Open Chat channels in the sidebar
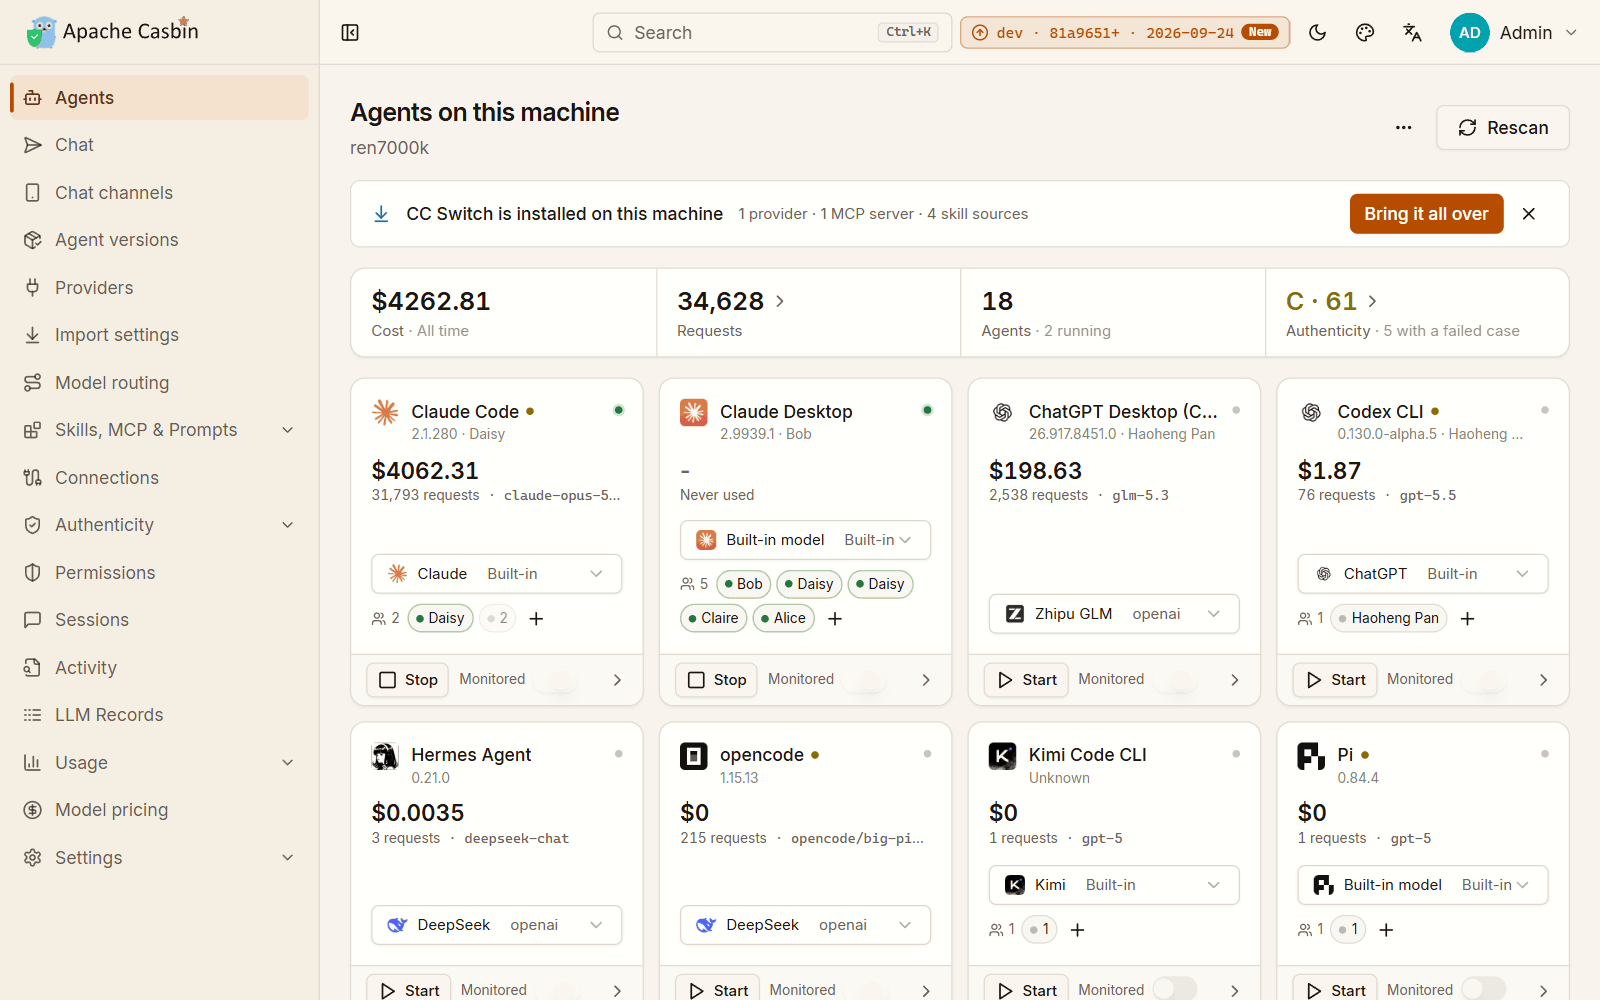Image resolution: width=1600 pixels, height=1000 pixels. [x=160, y=193]
